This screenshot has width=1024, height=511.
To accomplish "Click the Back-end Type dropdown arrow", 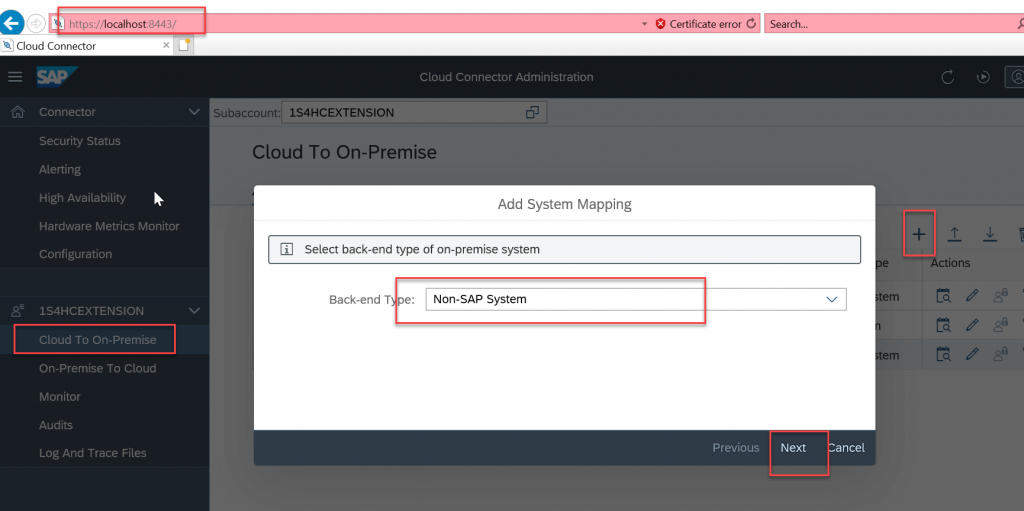I will (x=832, y=299).
